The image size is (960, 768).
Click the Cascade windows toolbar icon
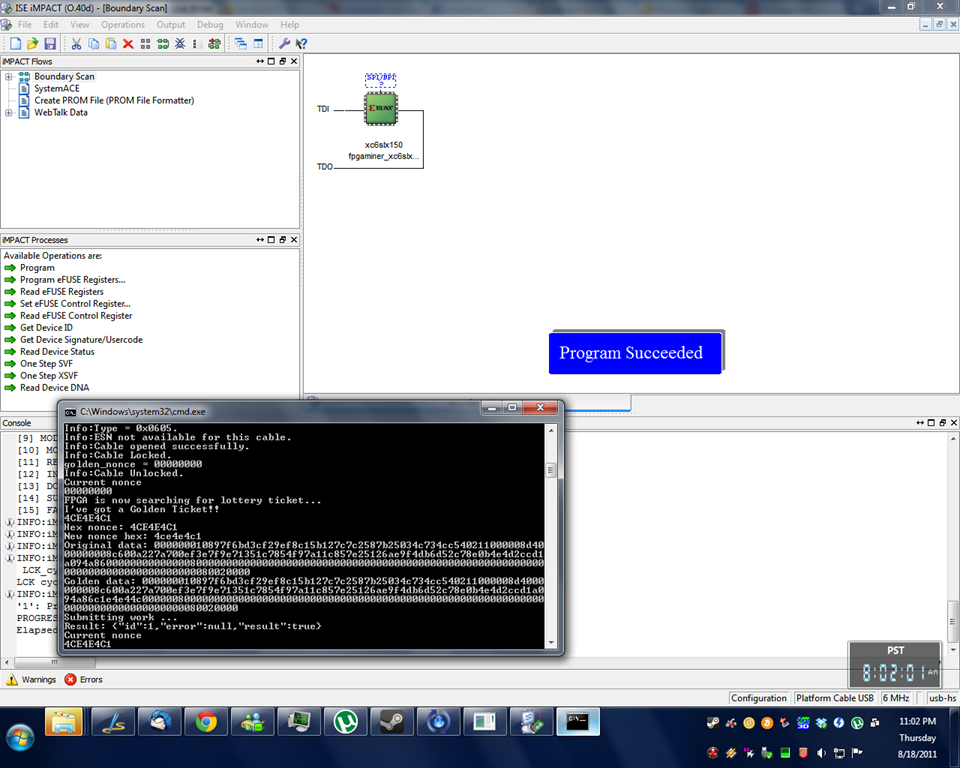click(x=241, y=43)
